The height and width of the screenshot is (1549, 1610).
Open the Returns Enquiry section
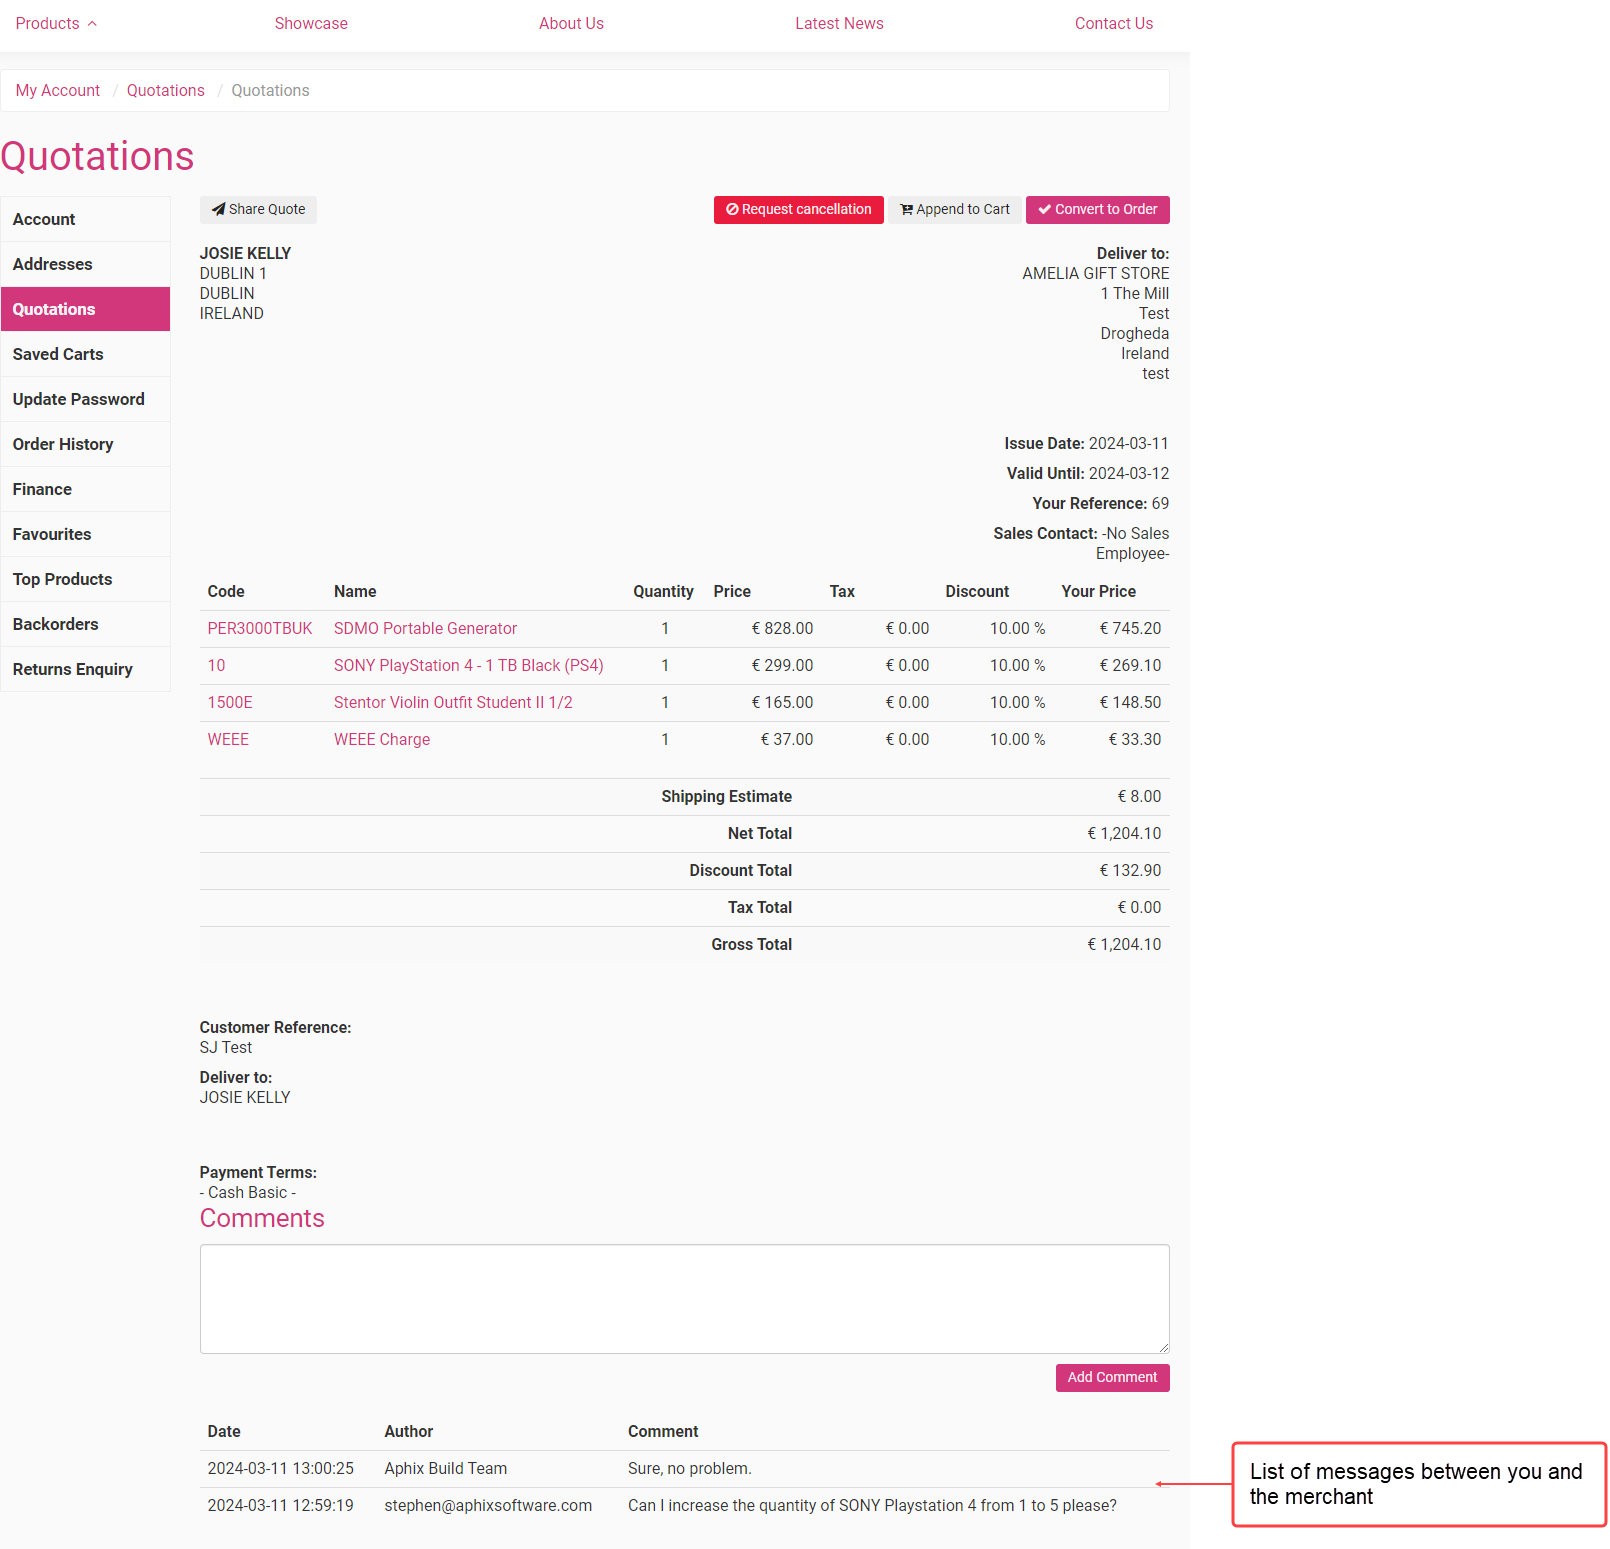(72, 669)
